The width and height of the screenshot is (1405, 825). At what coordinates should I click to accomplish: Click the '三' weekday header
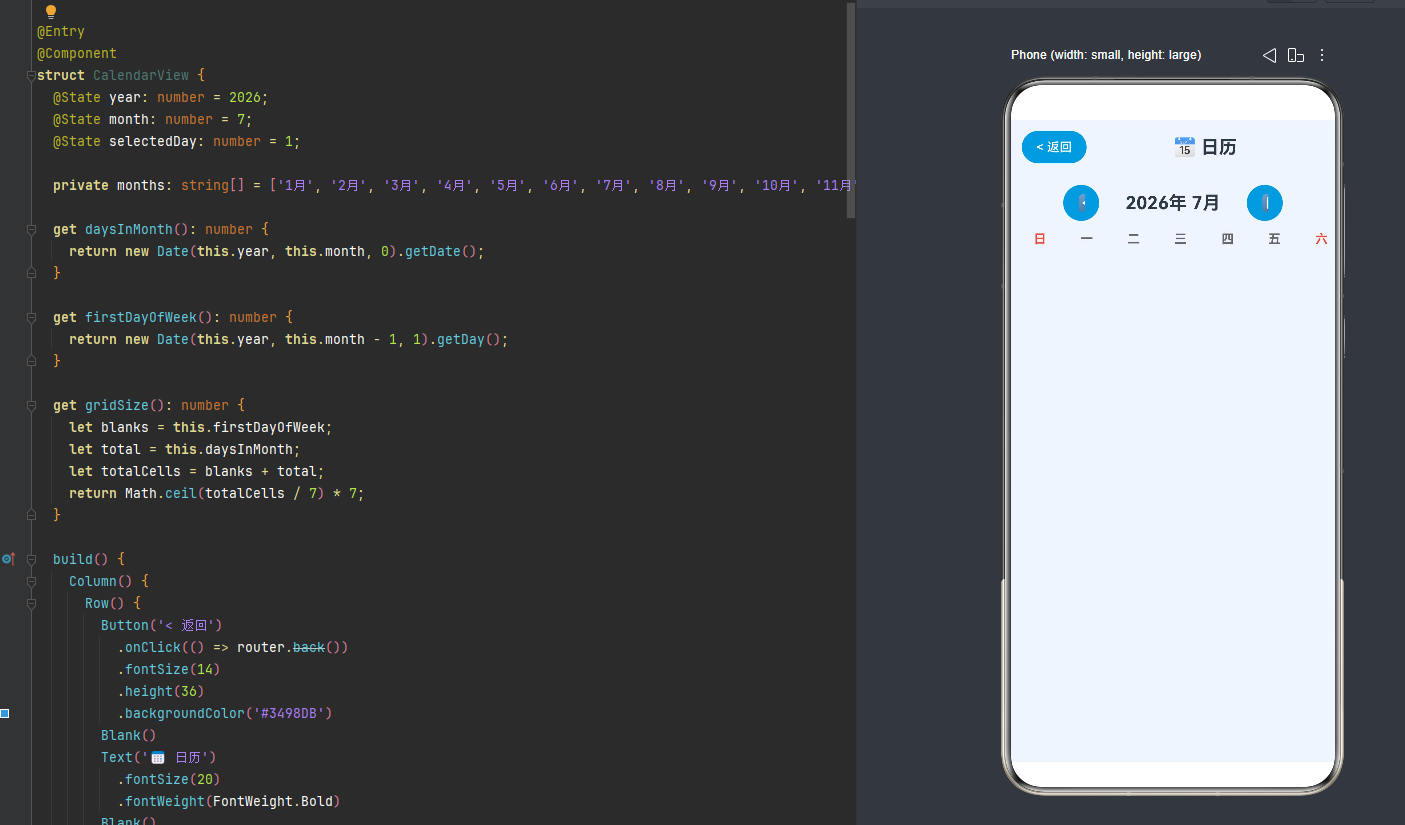1181,239
